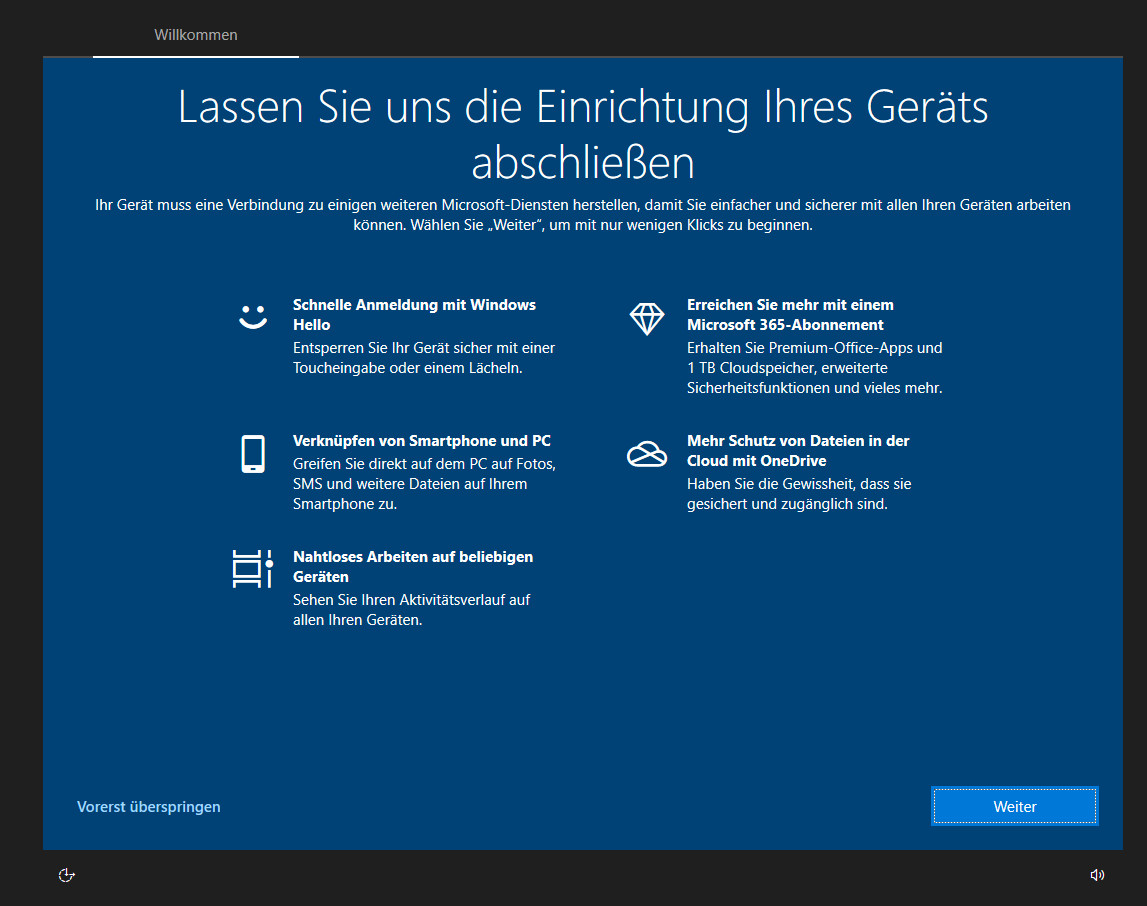This screenshot has width=1147, height=906.
Task: Click the Aktivitätsverlauf description text
Action: coord(411,609)
